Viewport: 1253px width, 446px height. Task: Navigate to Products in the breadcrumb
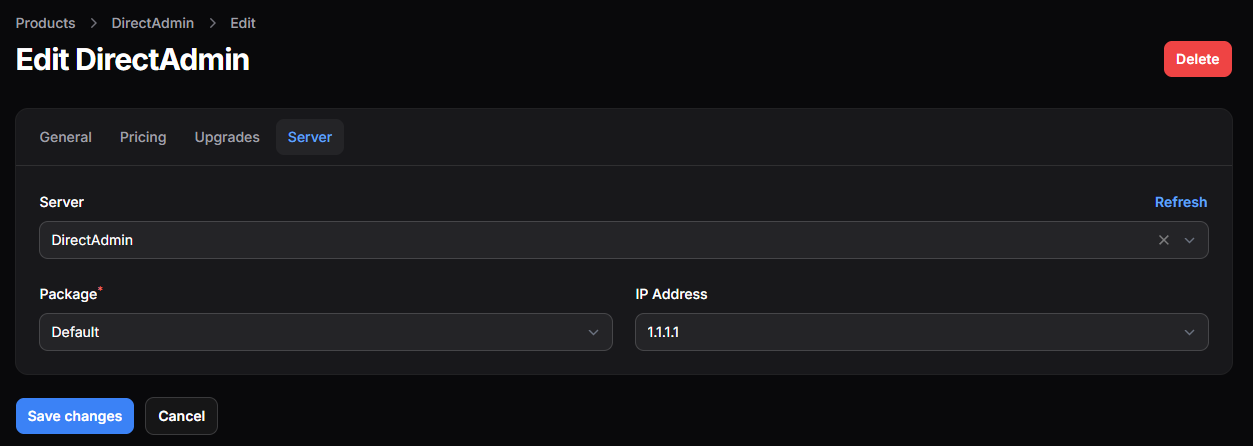pos(46,23)
